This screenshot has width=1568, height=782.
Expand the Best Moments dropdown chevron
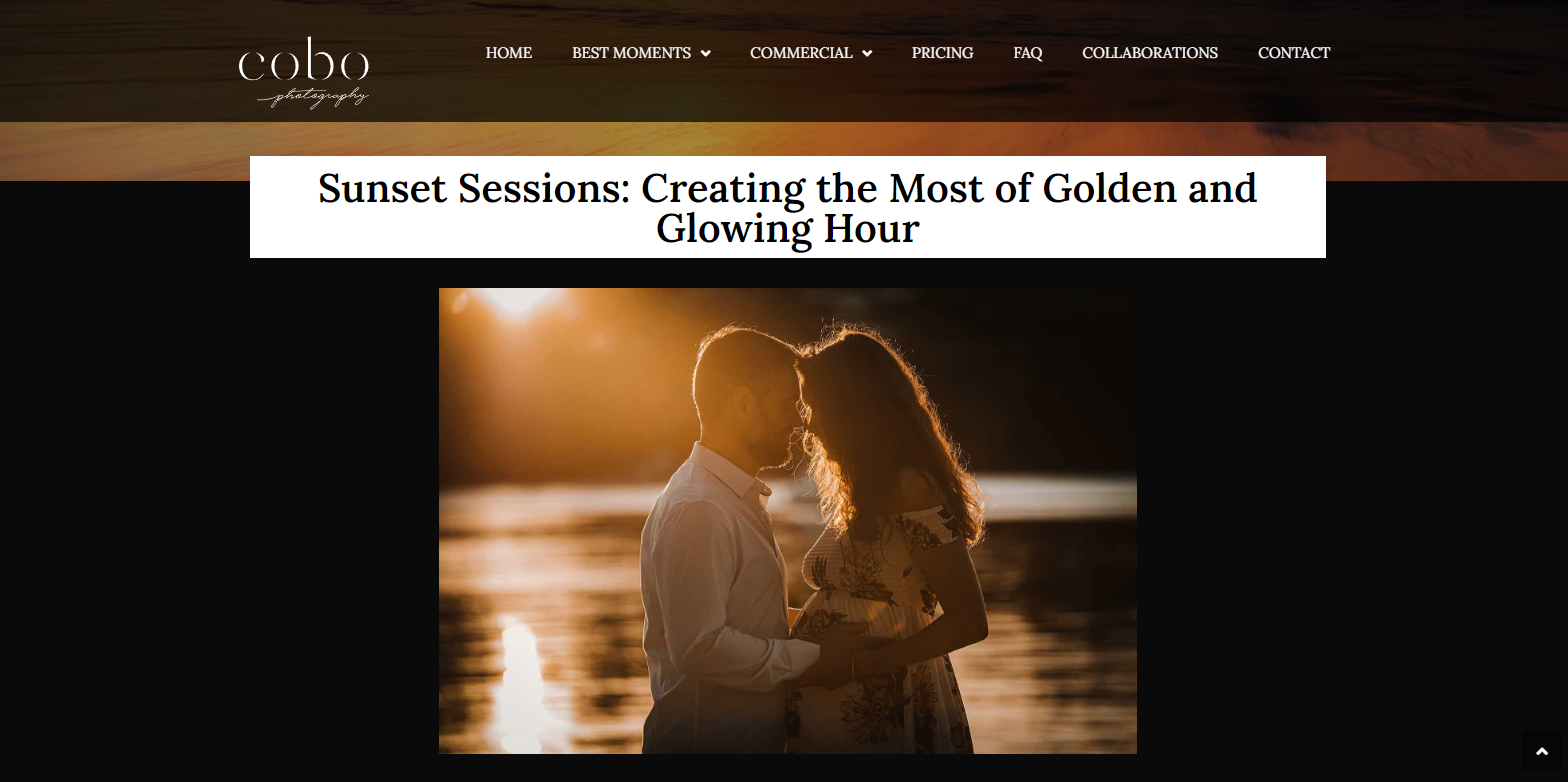click(x=706, y=53)
